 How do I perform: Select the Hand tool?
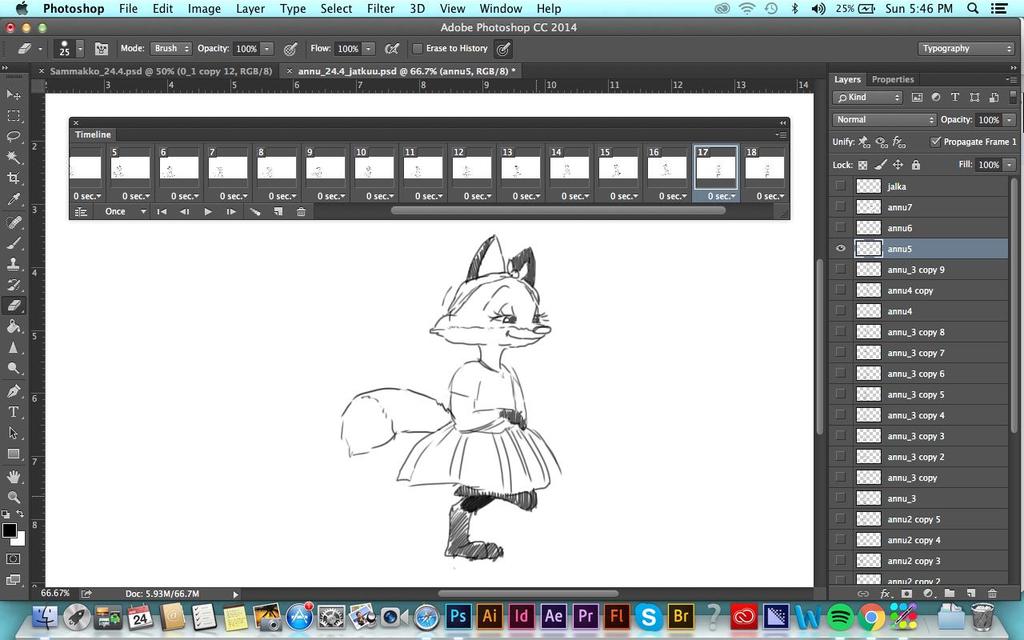tap(13, 477)
